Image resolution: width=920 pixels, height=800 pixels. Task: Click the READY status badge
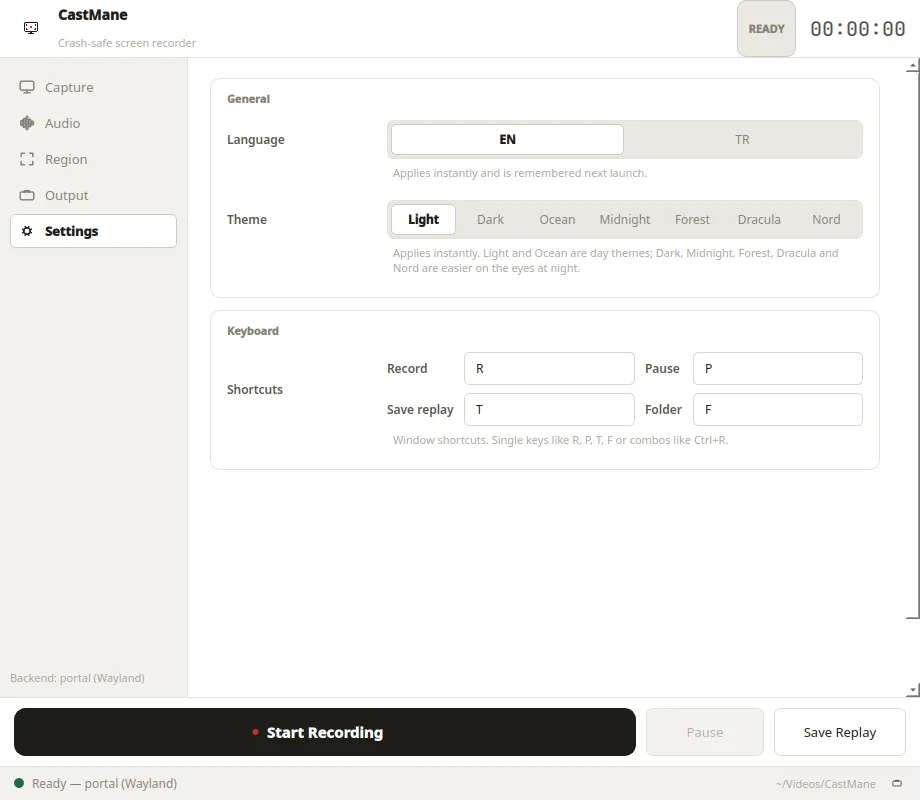point(766,29)
